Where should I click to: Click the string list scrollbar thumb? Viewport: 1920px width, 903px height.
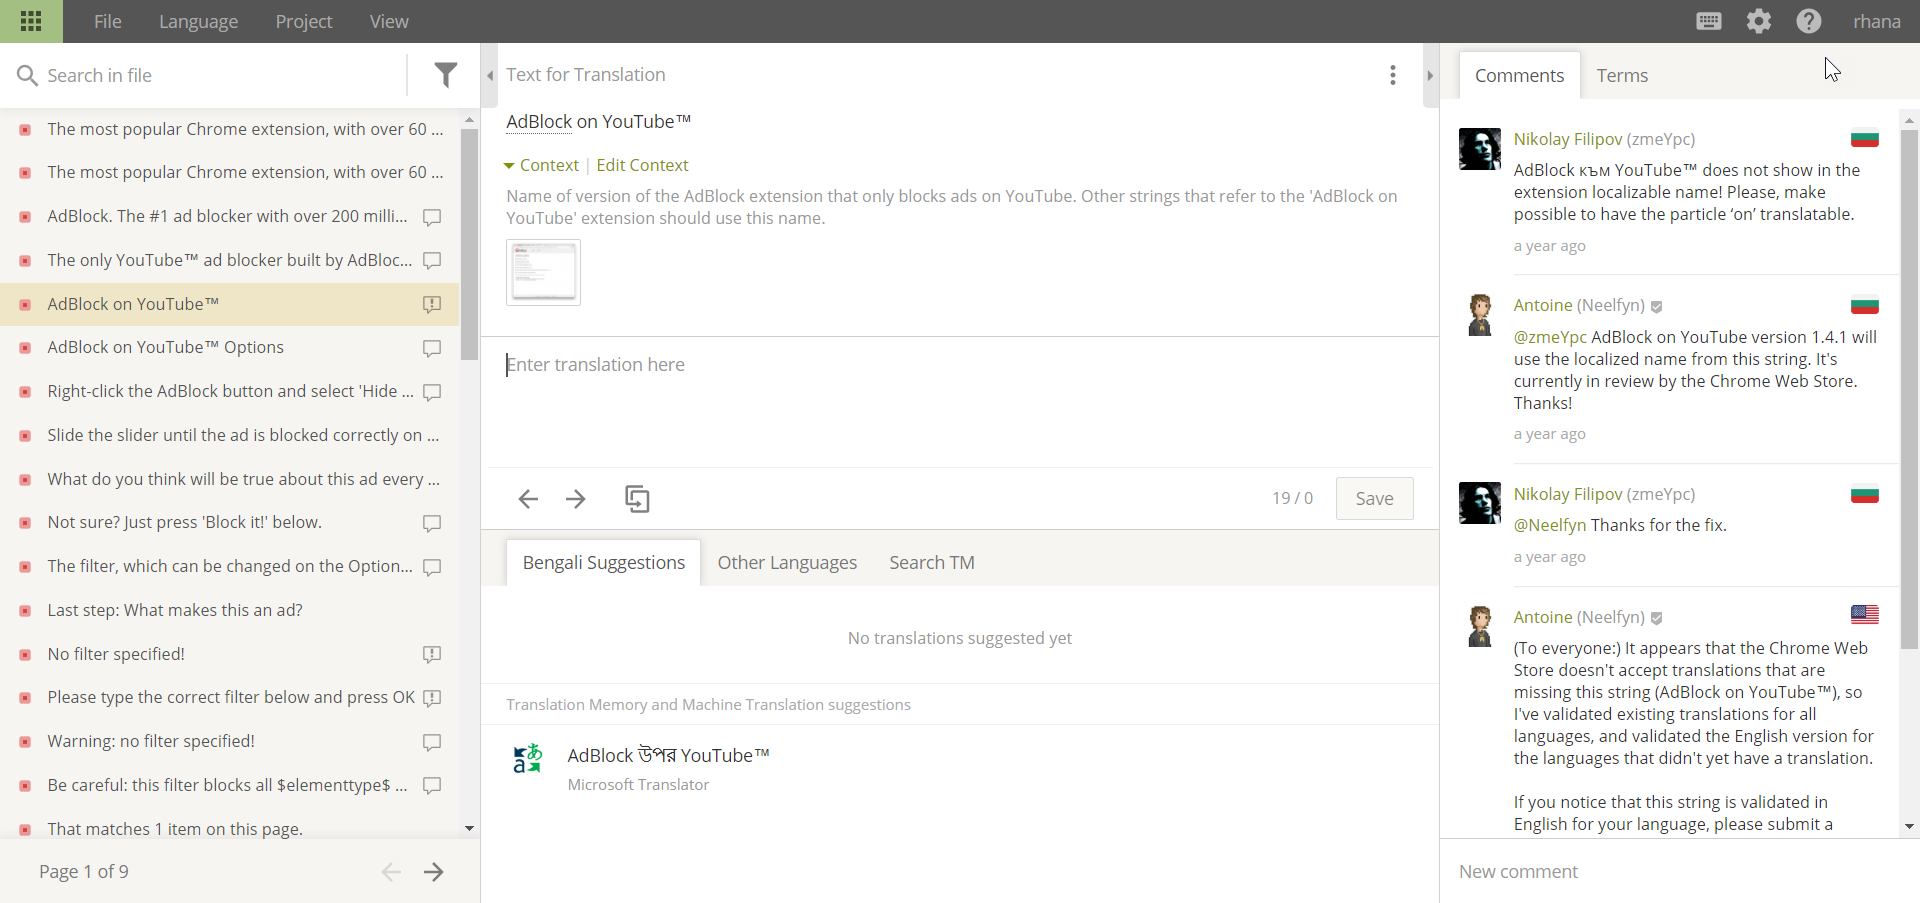[469, 244]
